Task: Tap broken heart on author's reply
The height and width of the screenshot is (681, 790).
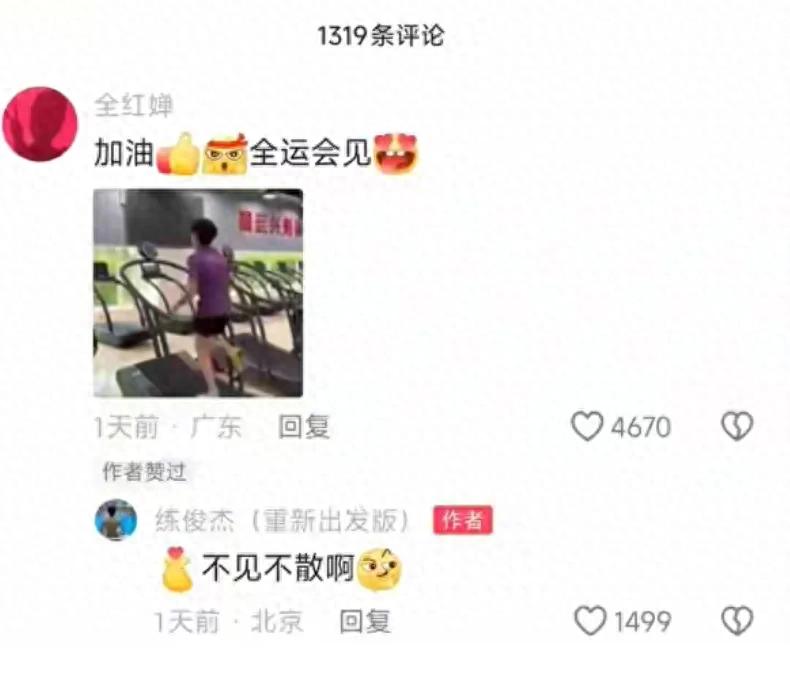Action: tap(737, 621)
